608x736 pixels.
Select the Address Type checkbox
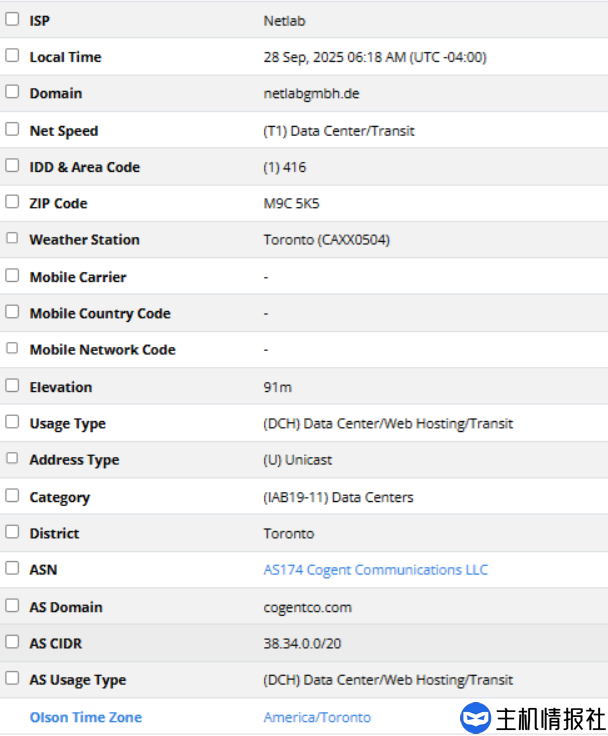click(12, 458)
